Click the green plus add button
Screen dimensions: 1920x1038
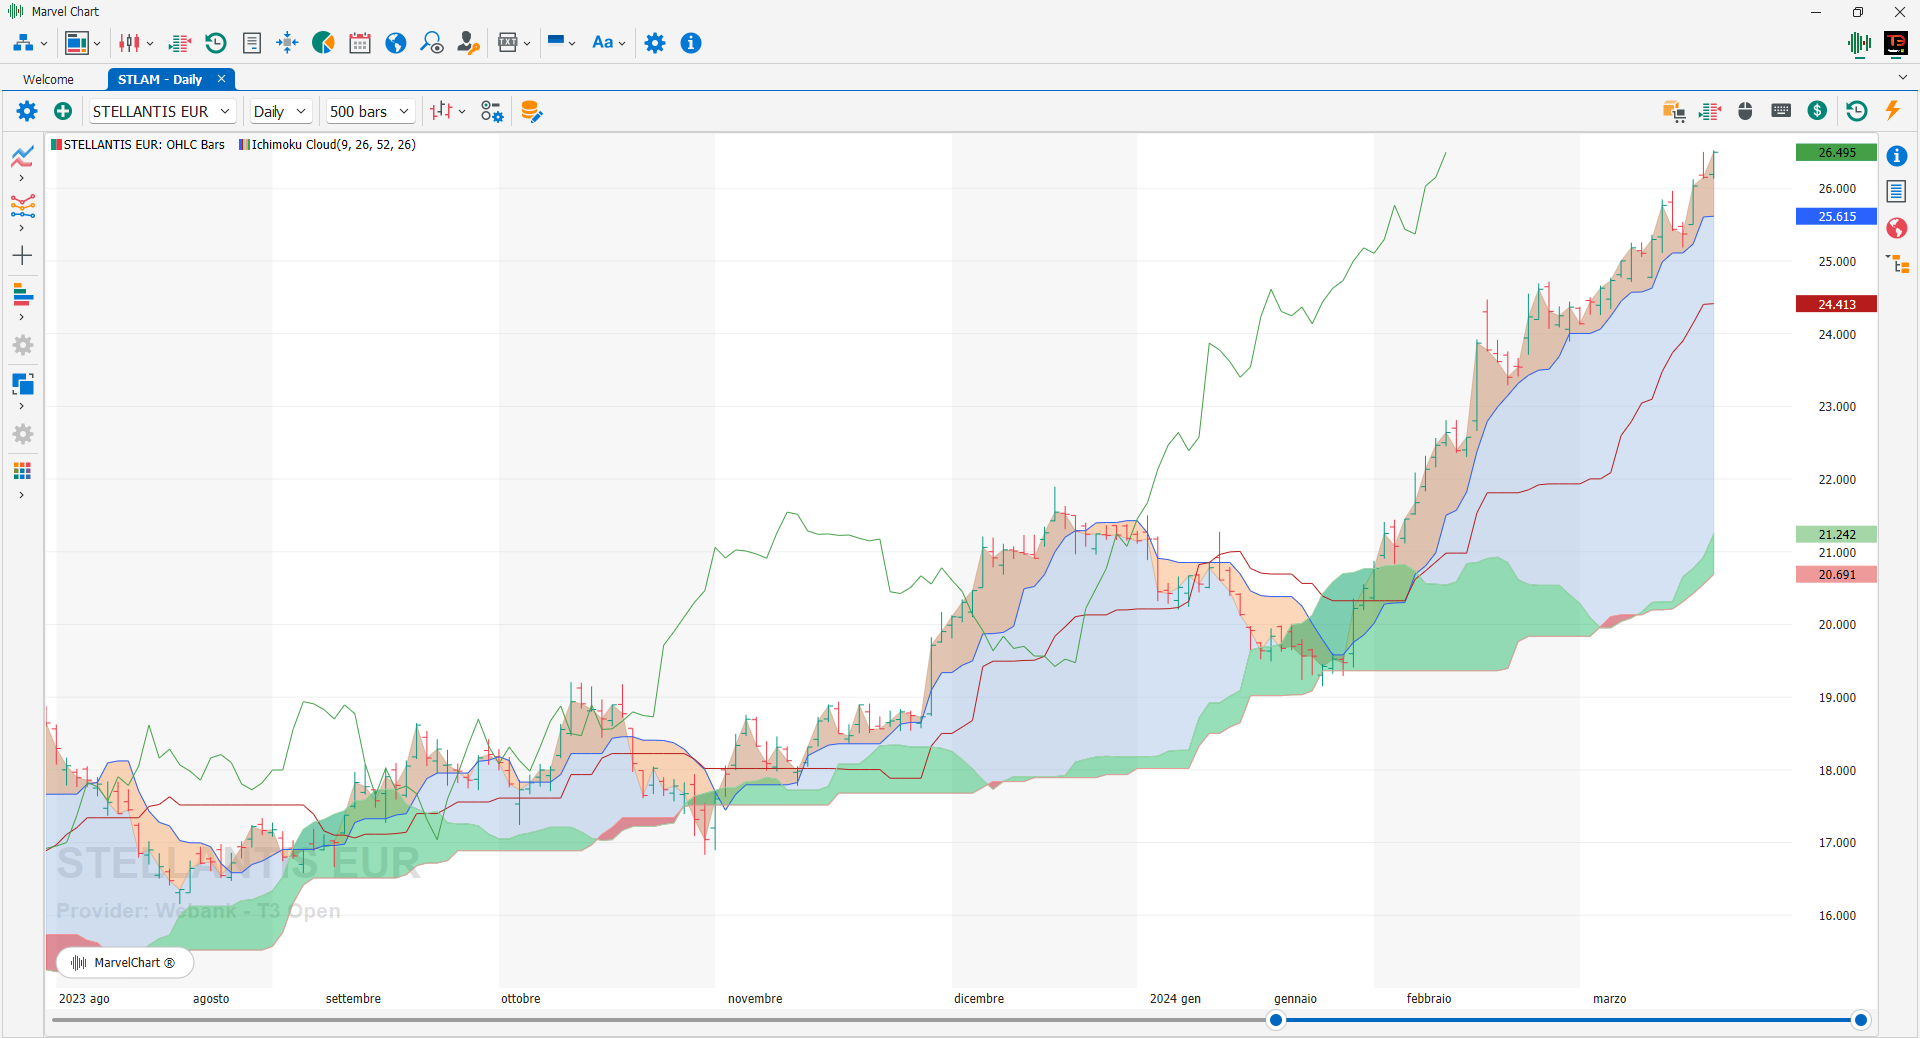click(63, 111)
